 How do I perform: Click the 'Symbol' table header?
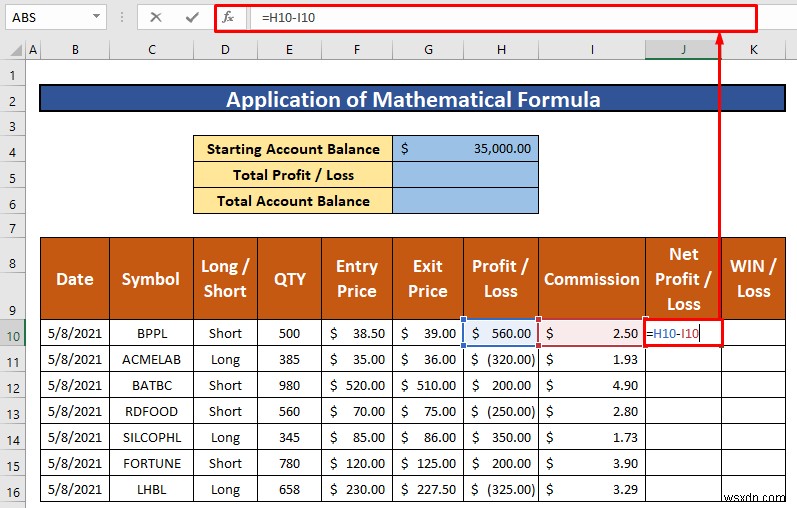pyautogui.click(x=151, y=279)
